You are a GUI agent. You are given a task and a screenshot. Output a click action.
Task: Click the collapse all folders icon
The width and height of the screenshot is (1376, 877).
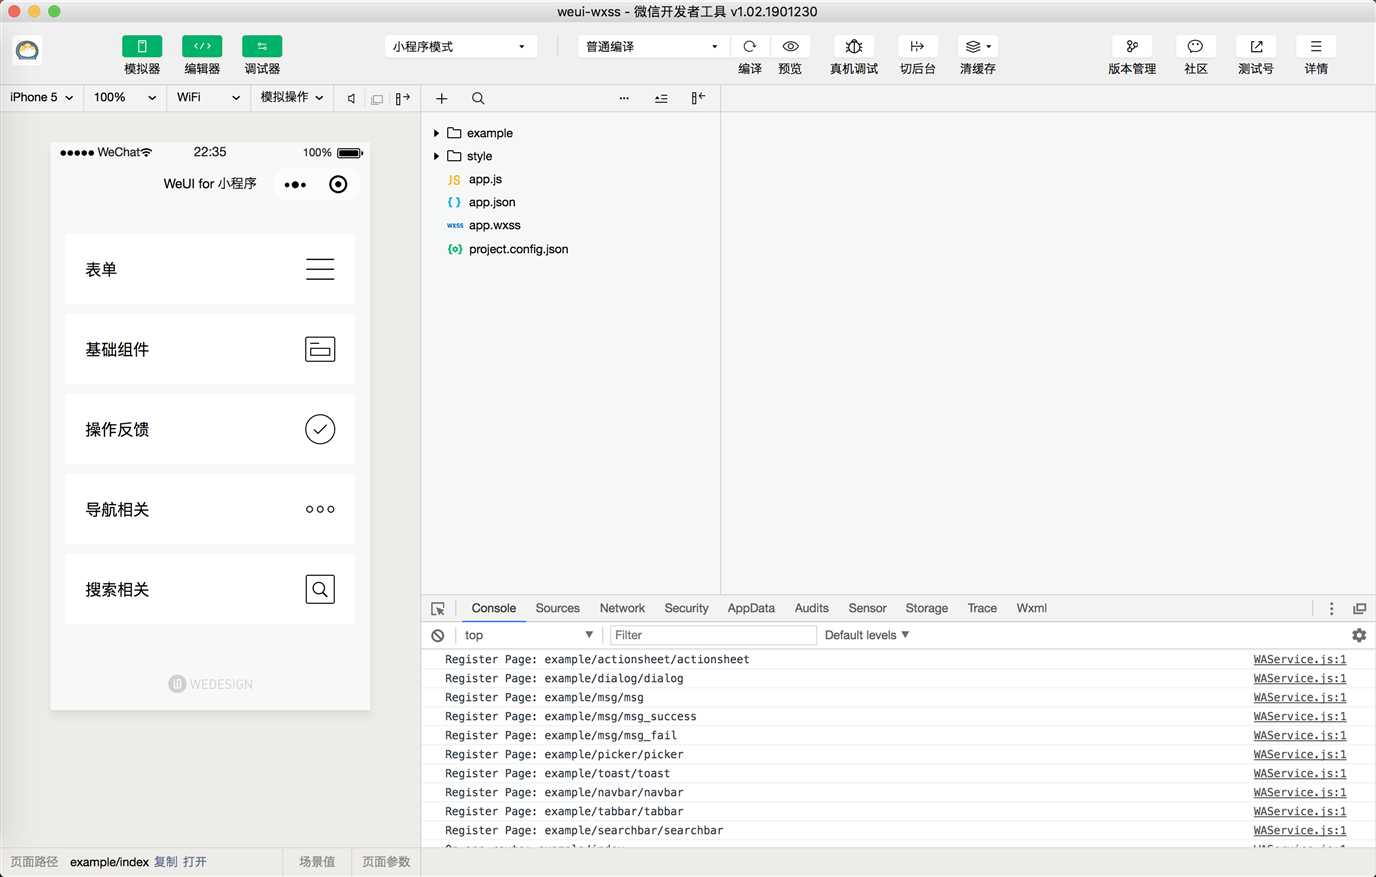pyautogui.click(x=661, y=99)
